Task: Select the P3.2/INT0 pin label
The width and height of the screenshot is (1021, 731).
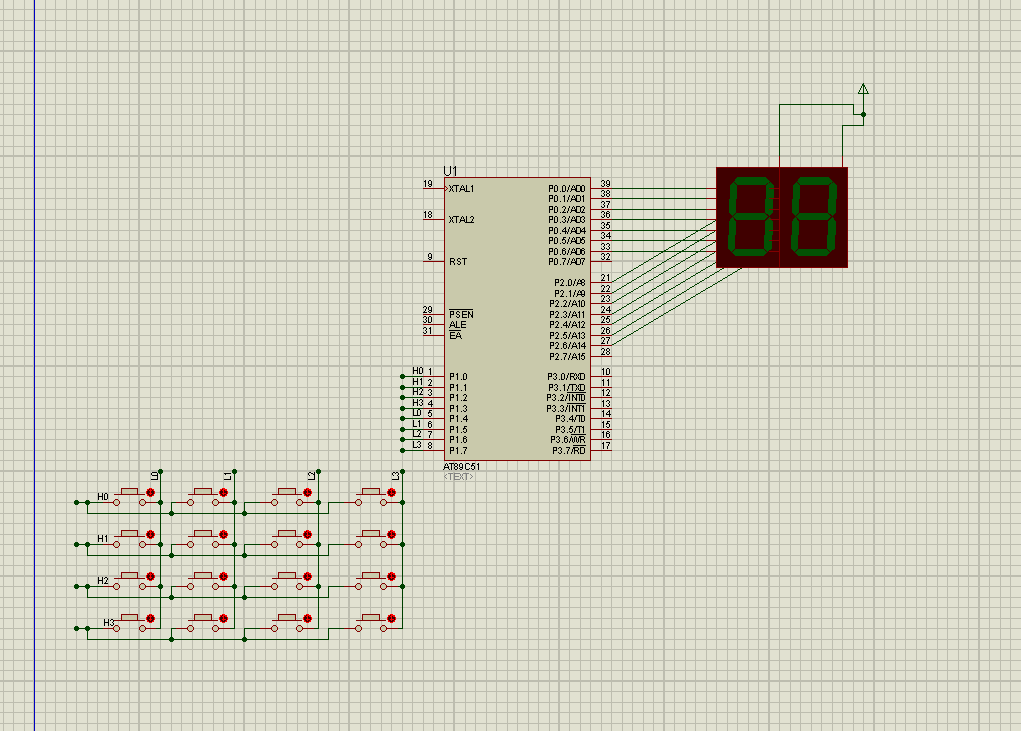Action: pos(566,398)
